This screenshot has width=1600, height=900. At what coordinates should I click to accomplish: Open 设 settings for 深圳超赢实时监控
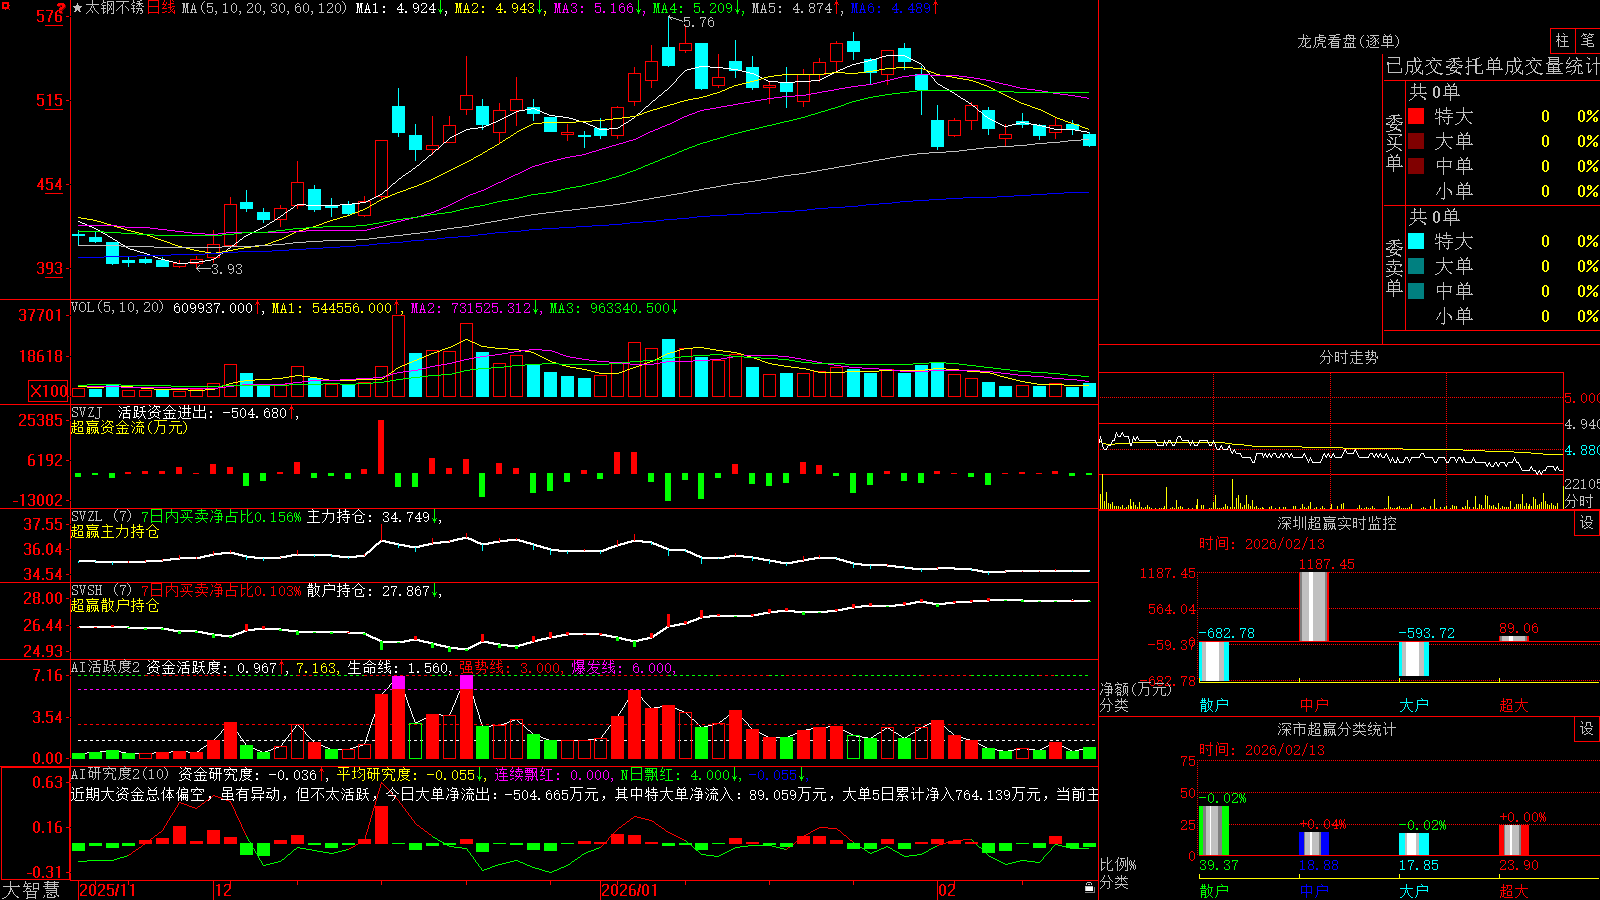point(1587,523)
